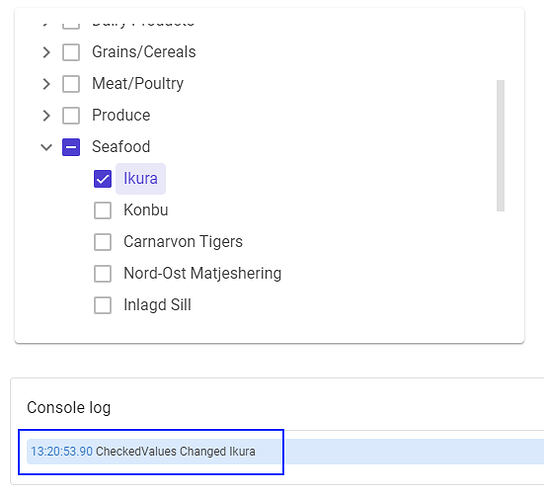Image resolution: width=544 pixels, height=500 pixels.
Task: Tick the Produce checkbox
Action: pyautogui.click(x=71, y=116)
